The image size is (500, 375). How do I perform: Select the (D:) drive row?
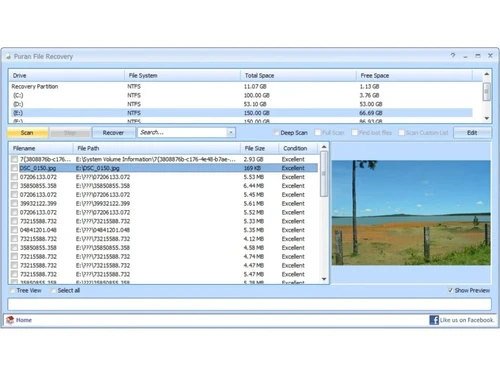(241, 104)
